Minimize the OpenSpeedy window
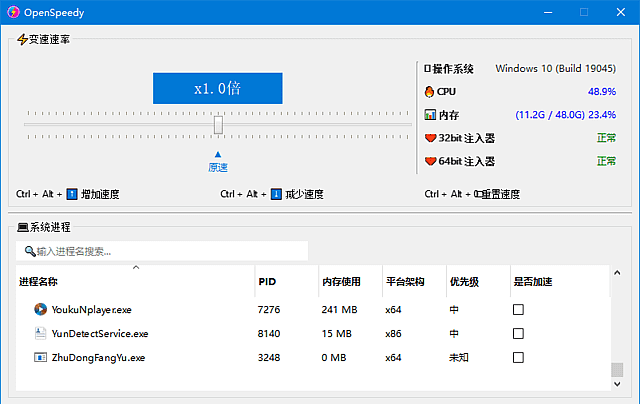The height and width of the screenshot is (404, 640). [548, 12]
